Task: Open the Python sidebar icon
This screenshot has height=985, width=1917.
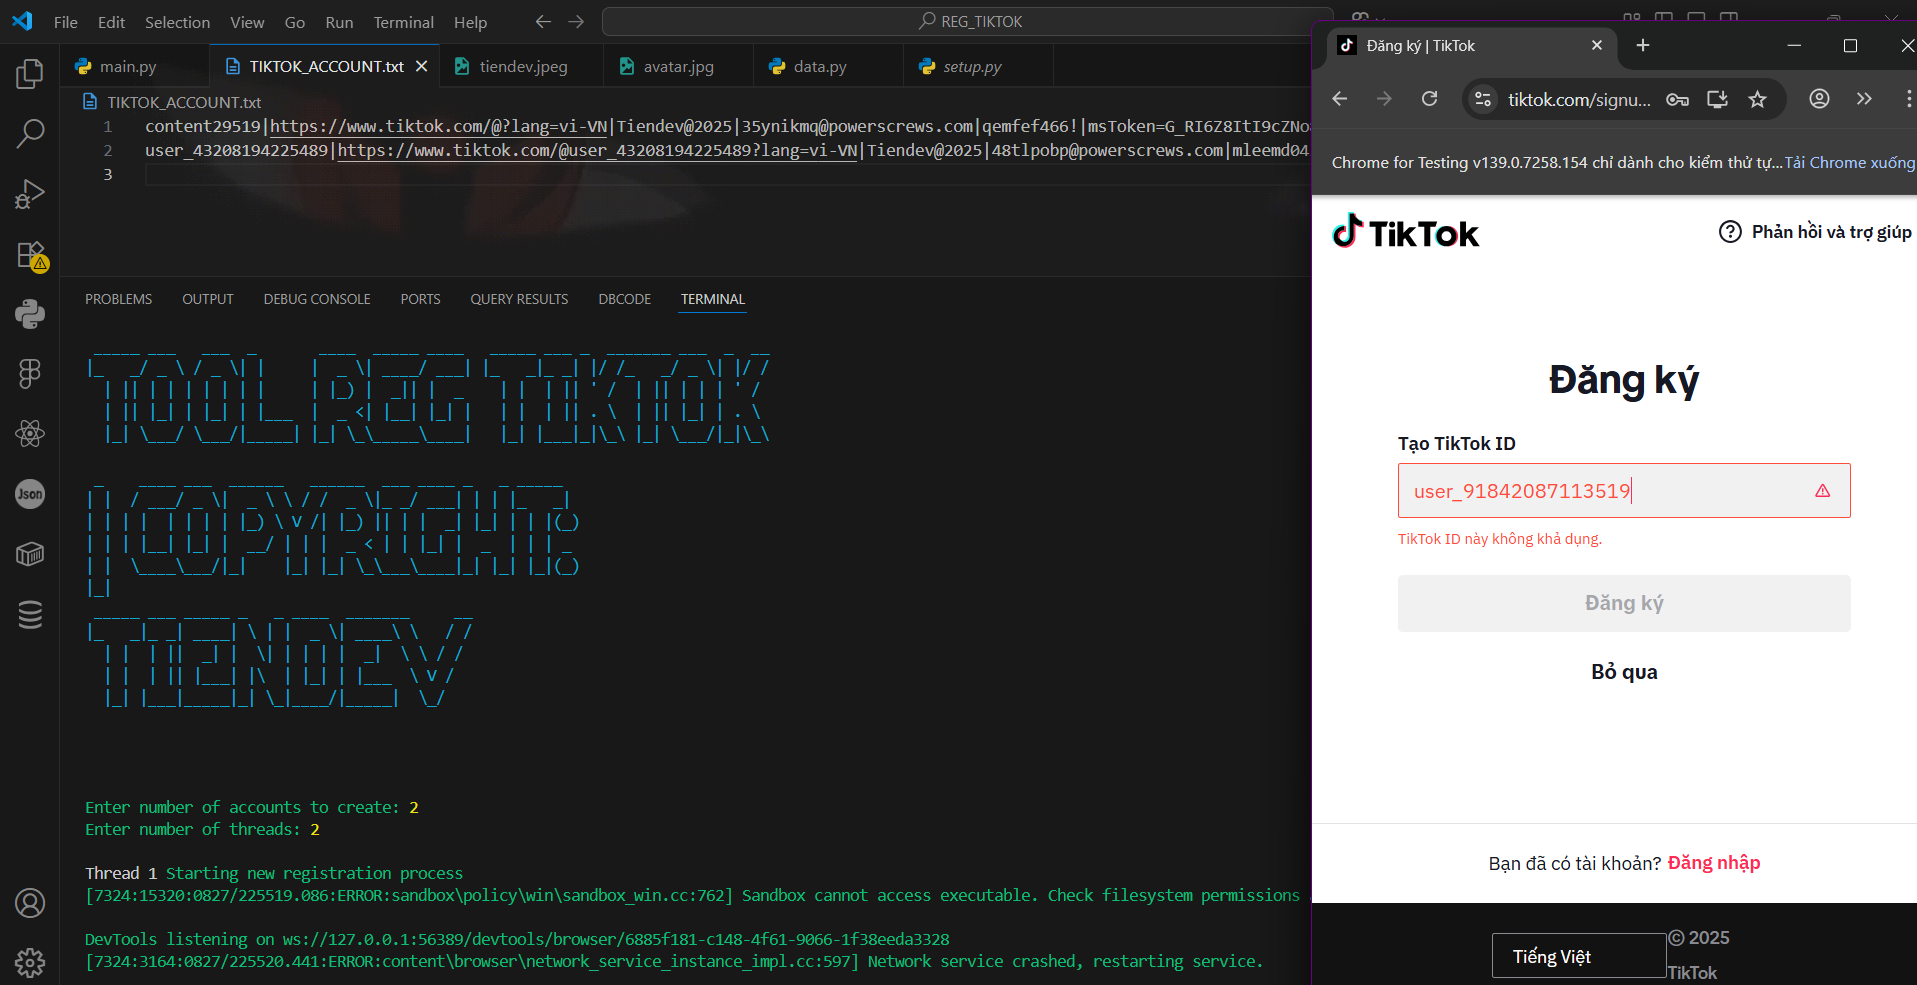Action: [30, 314]
